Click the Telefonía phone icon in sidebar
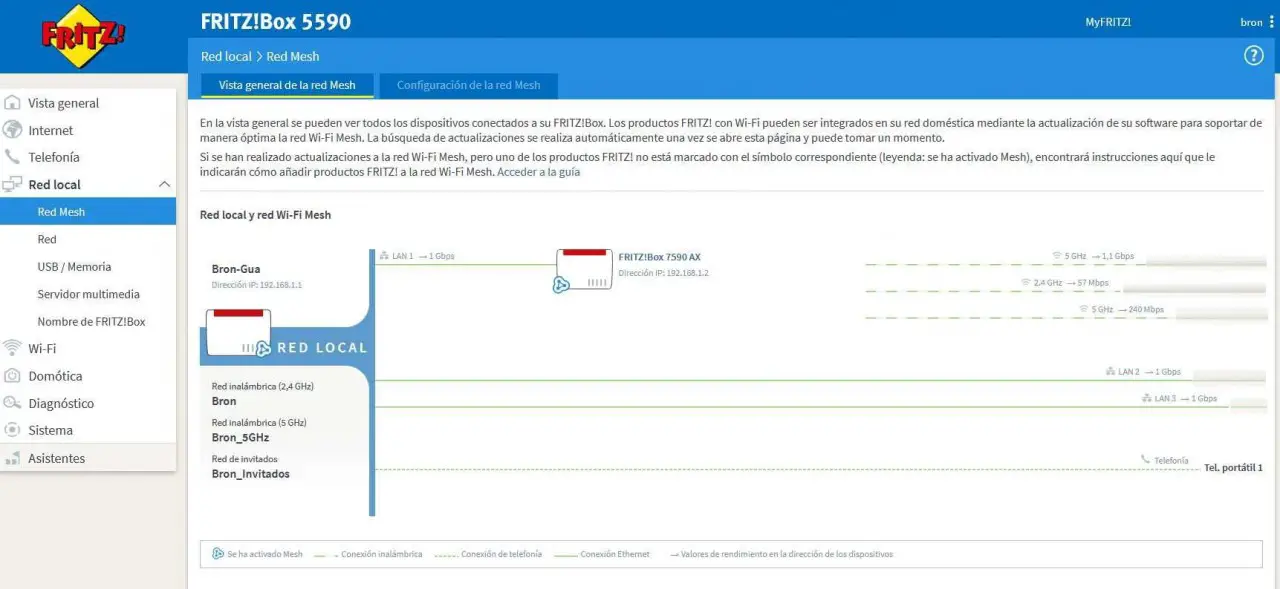 click(13, 157)
